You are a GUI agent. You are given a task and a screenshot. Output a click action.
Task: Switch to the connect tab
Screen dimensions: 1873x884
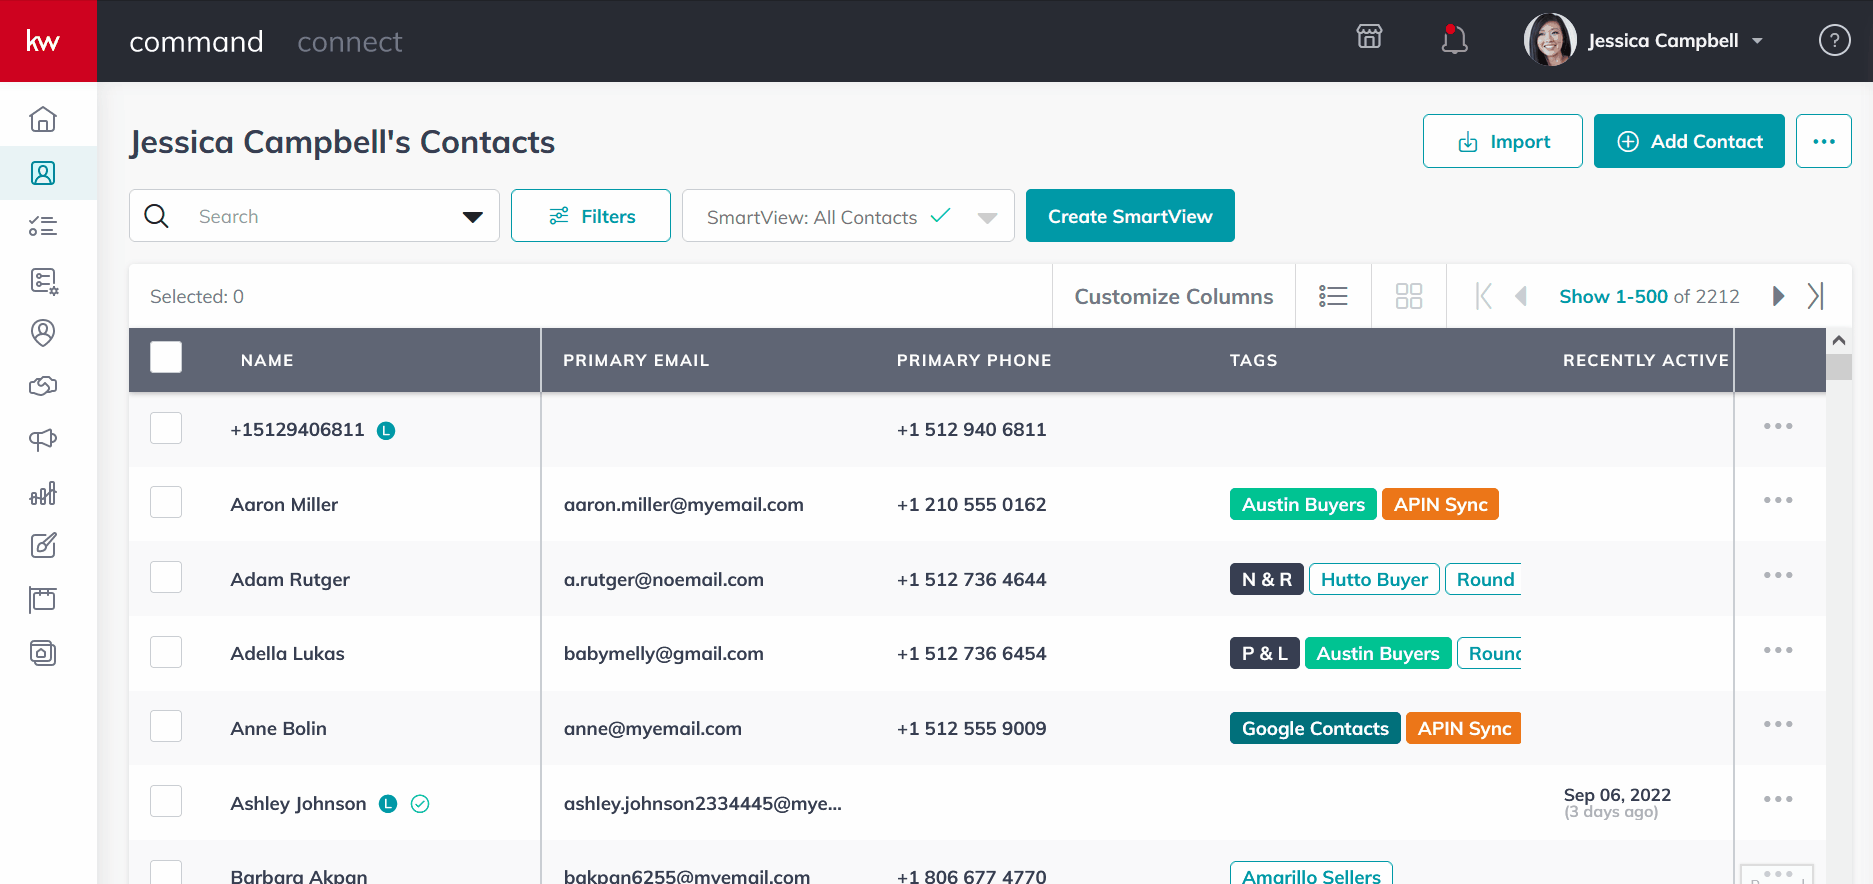pyautogui.click(x=350, y=41)
